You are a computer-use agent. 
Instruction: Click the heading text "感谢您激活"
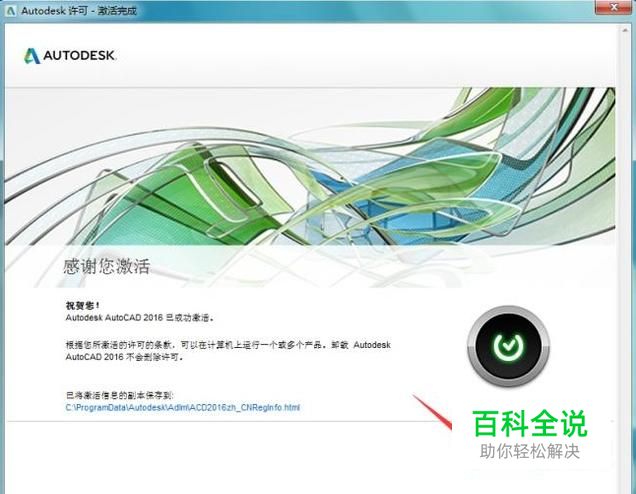pos(107,266)
